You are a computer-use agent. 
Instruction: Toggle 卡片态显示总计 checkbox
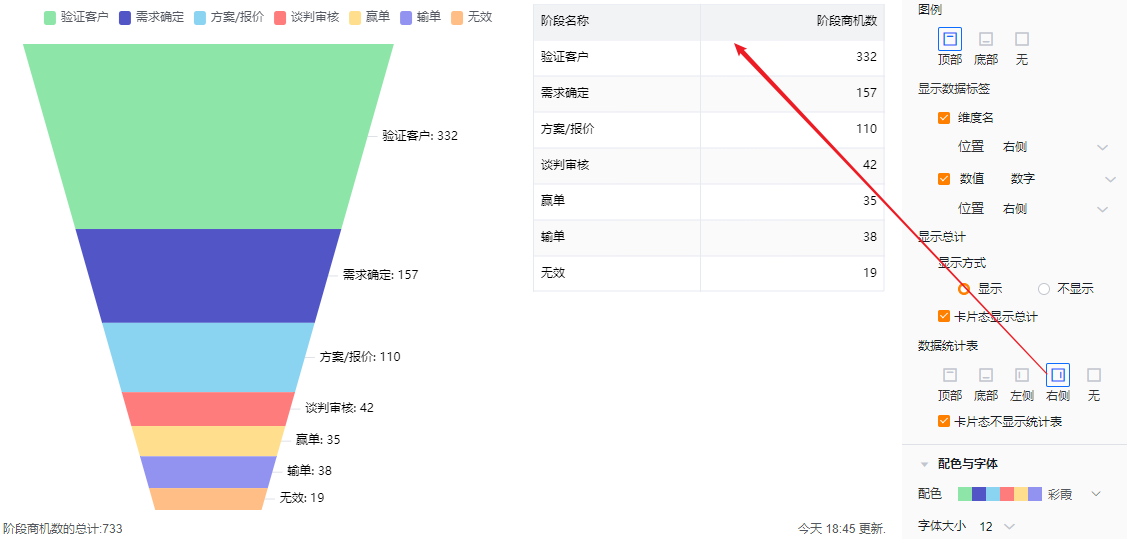(x=944, y=316)
